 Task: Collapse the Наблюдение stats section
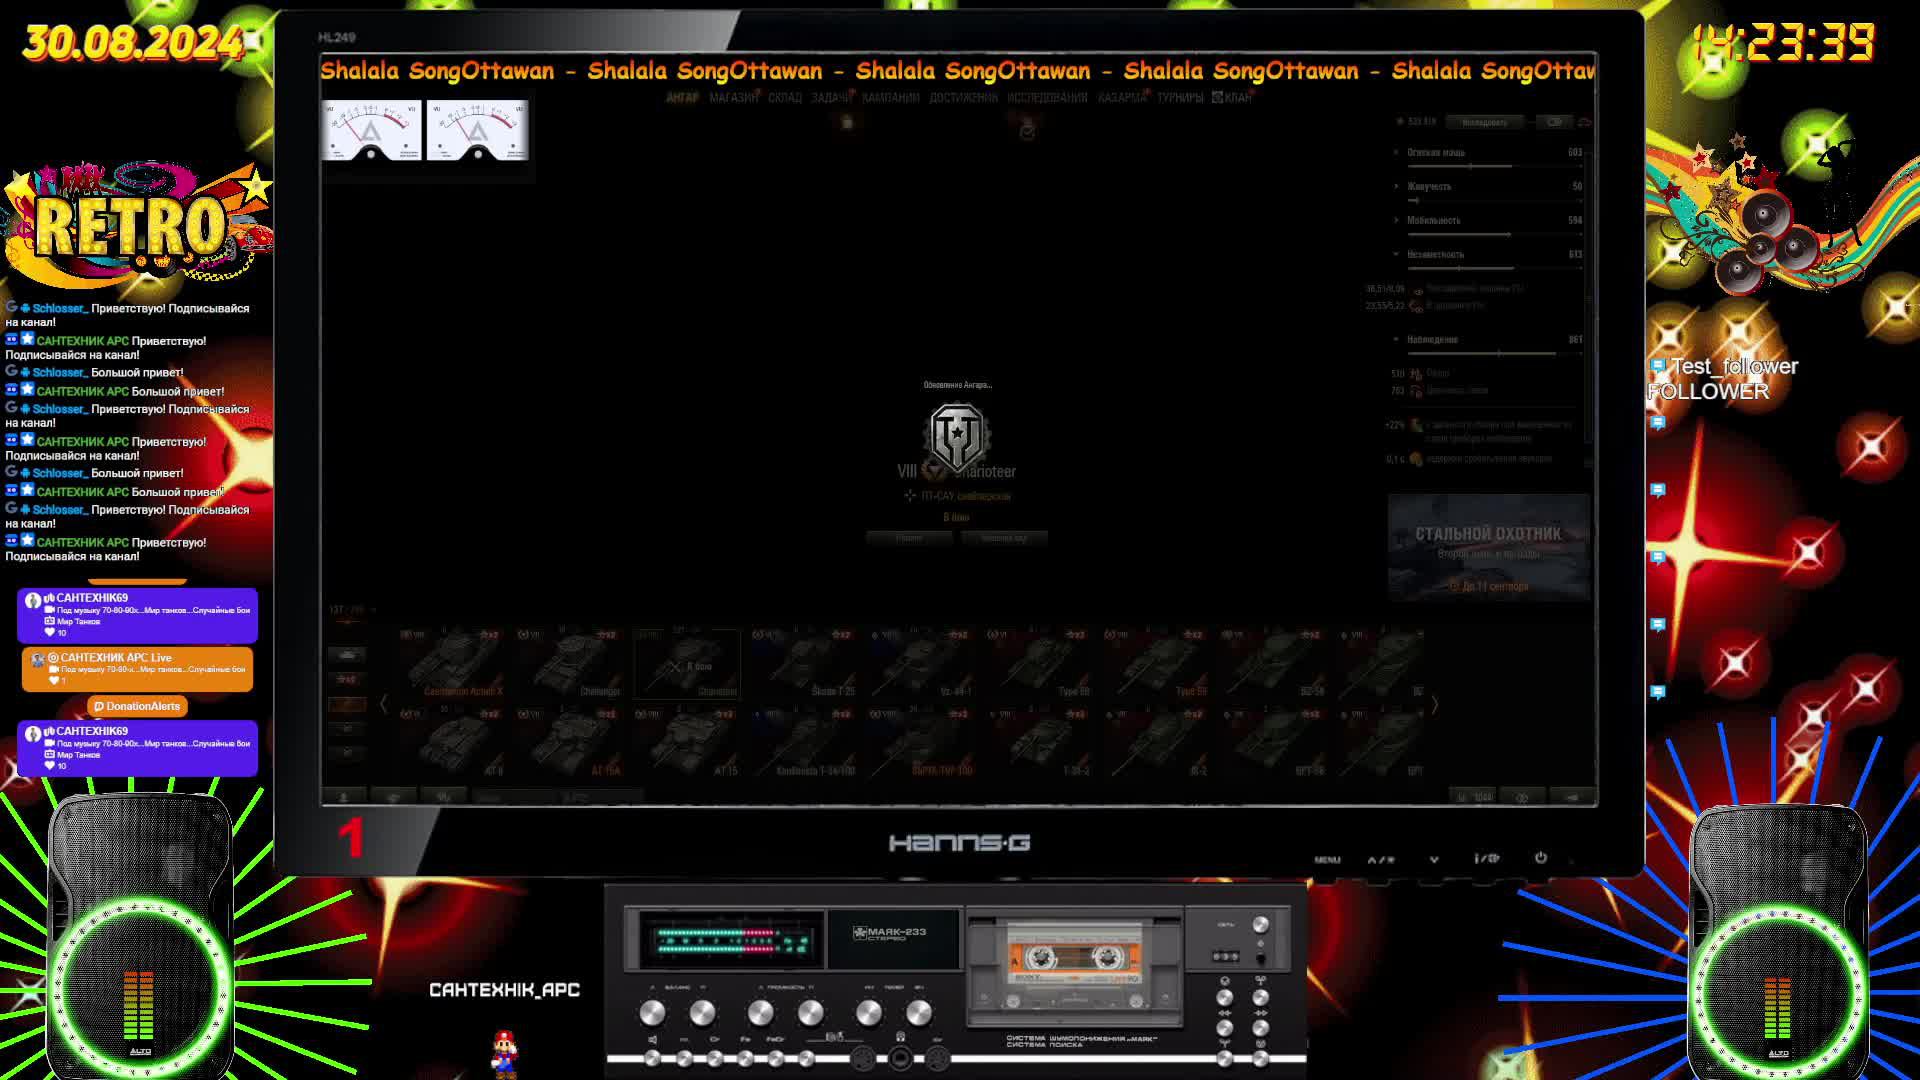1431,340
